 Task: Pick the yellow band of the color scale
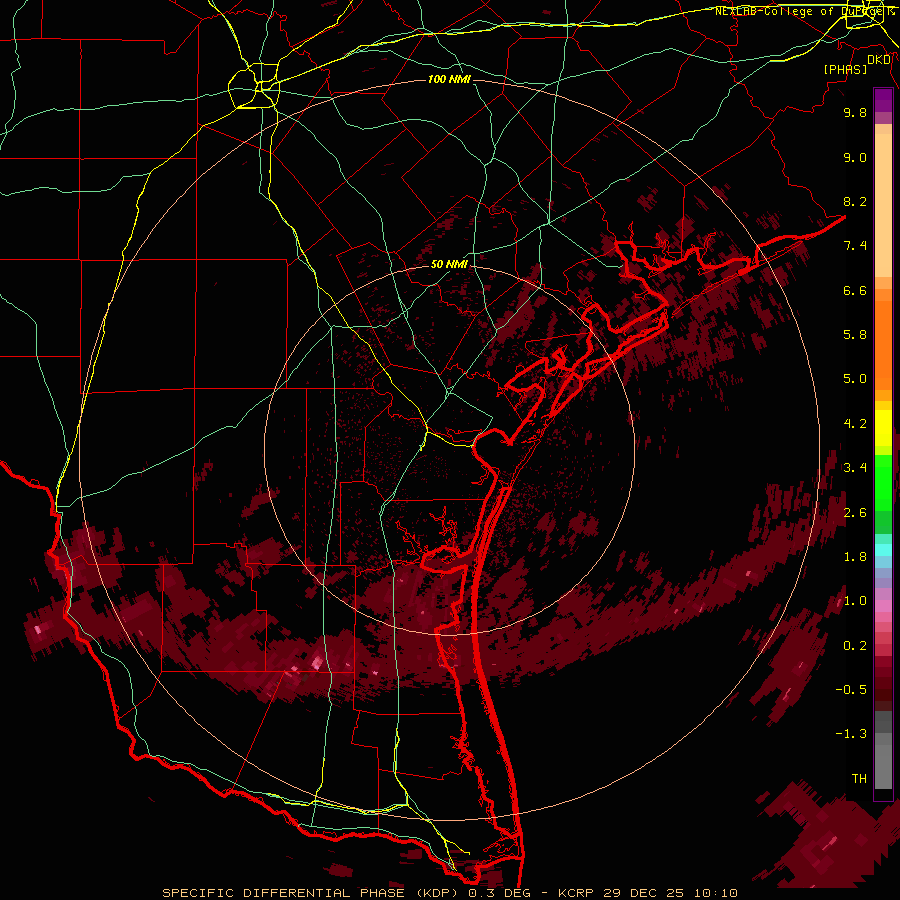tap(883, 428)
